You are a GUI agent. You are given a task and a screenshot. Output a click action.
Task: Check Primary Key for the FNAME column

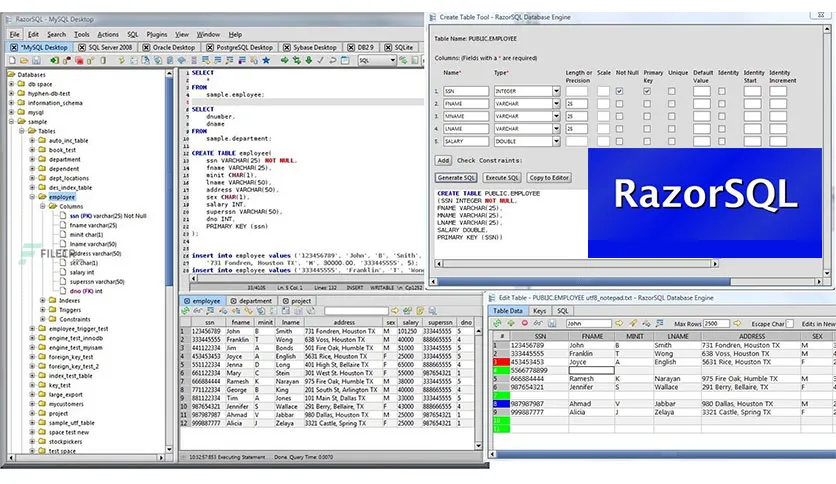point(647,103)
